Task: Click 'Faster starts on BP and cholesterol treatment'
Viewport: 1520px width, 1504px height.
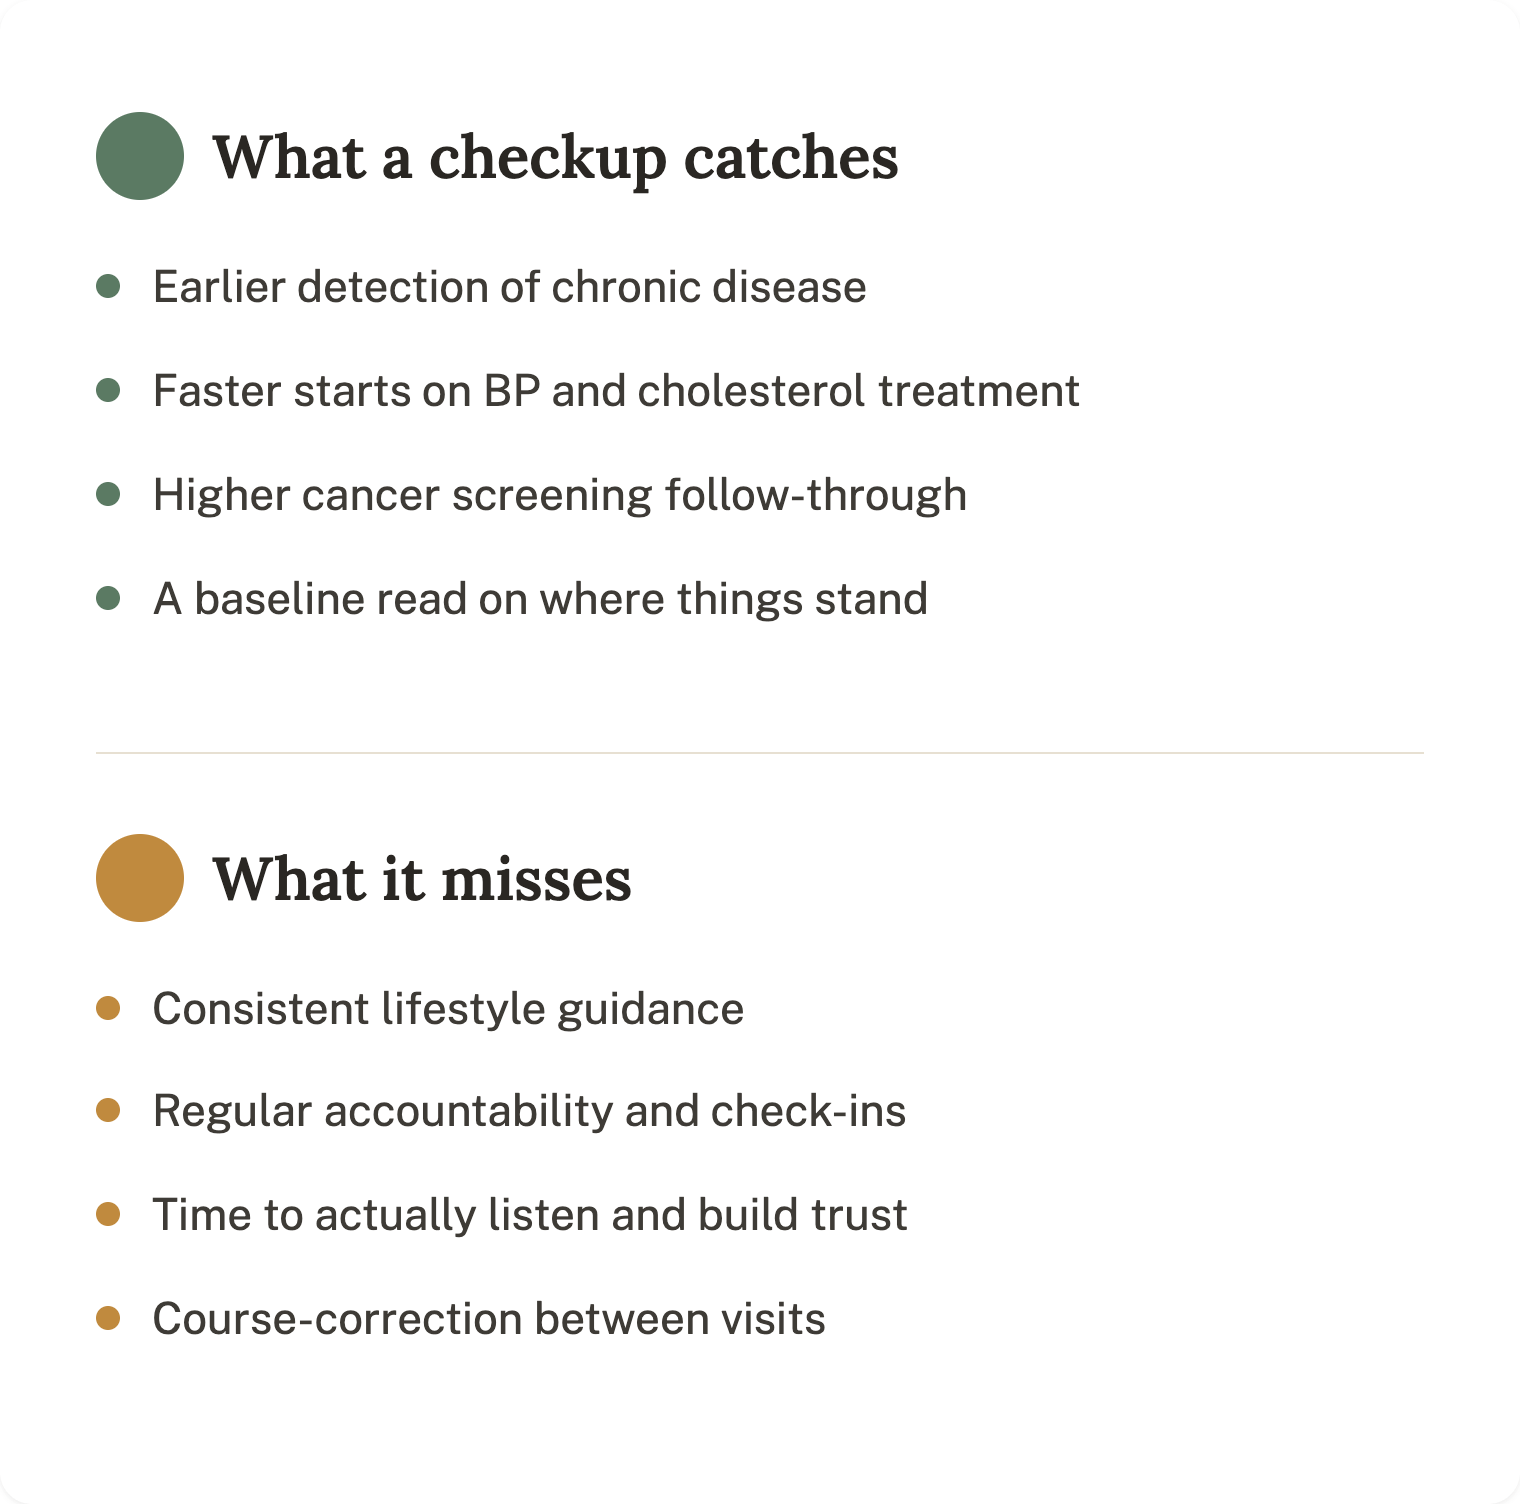Action: coord(616,391)
